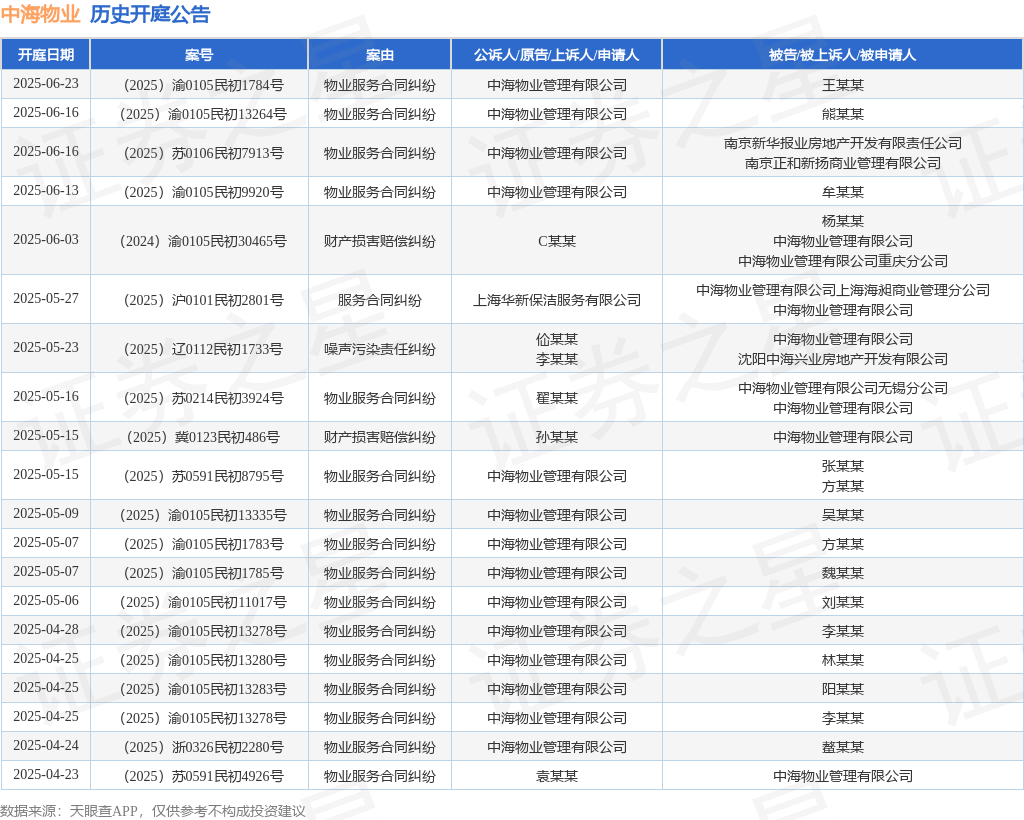Select case number (2025)渝0105民初1785号
Image resolution: width=1024 pixels, height=820 pixels.
click(x=203, y=573)
